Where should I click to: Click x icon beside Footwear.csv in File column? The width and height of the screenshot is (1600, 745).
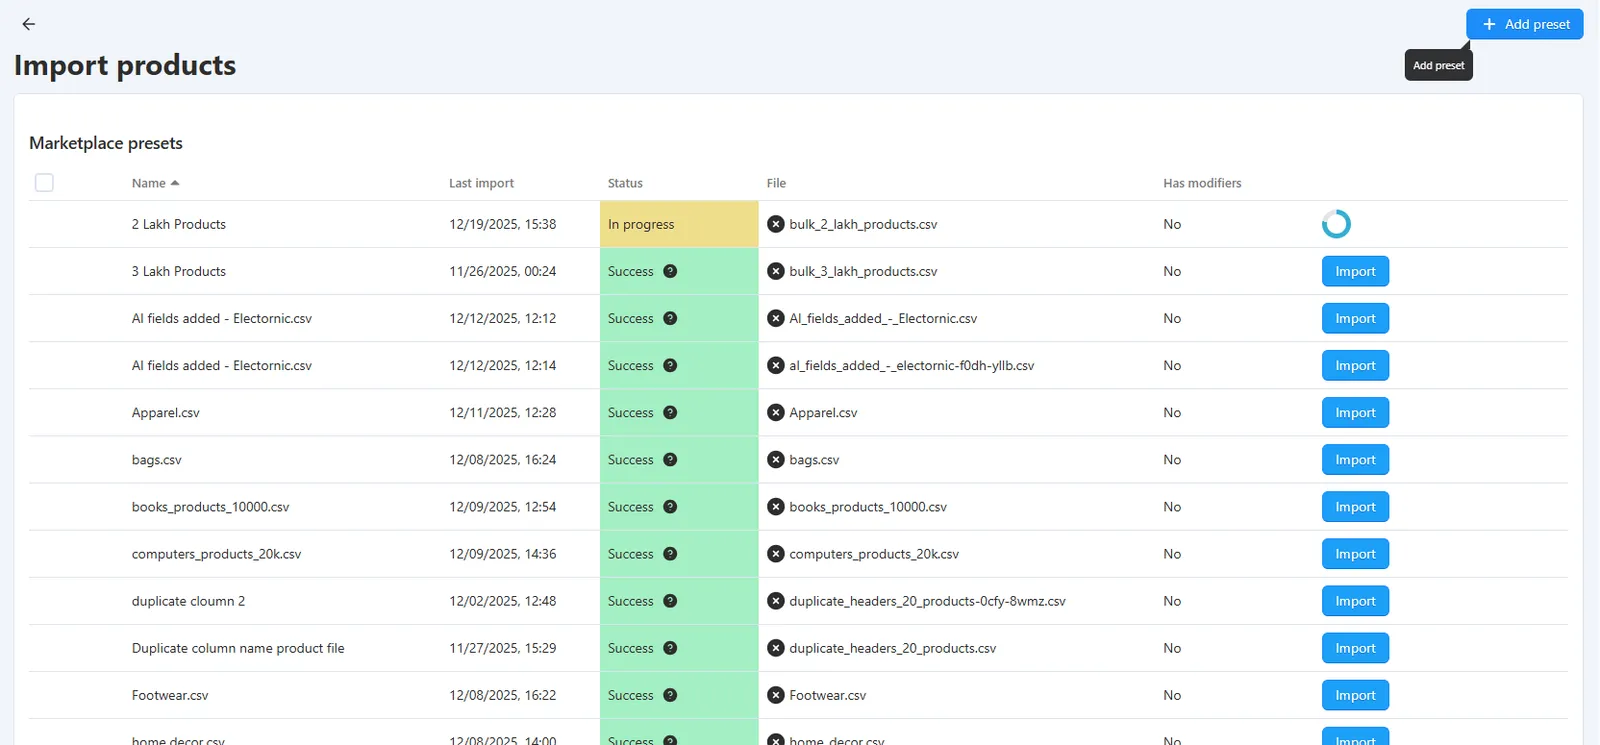[x=776, y=695]
